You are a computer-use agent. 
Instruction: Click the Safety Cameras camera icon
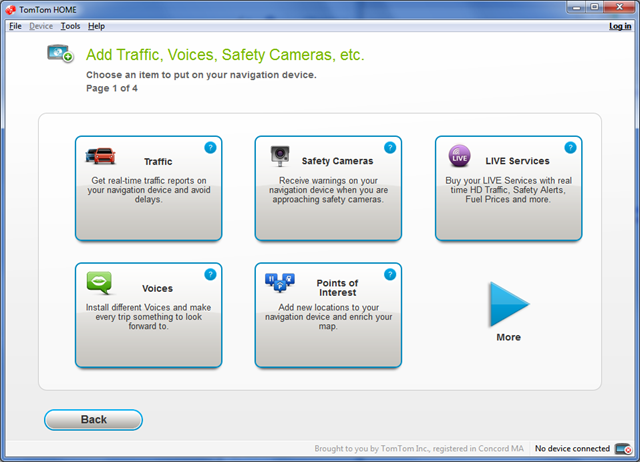click(280, 156)
